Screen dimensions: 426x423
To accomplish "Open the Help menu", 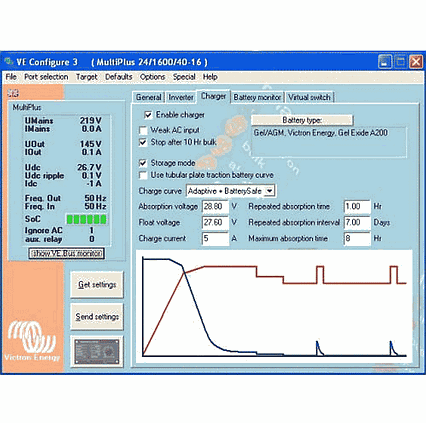I will pos(210,77).
